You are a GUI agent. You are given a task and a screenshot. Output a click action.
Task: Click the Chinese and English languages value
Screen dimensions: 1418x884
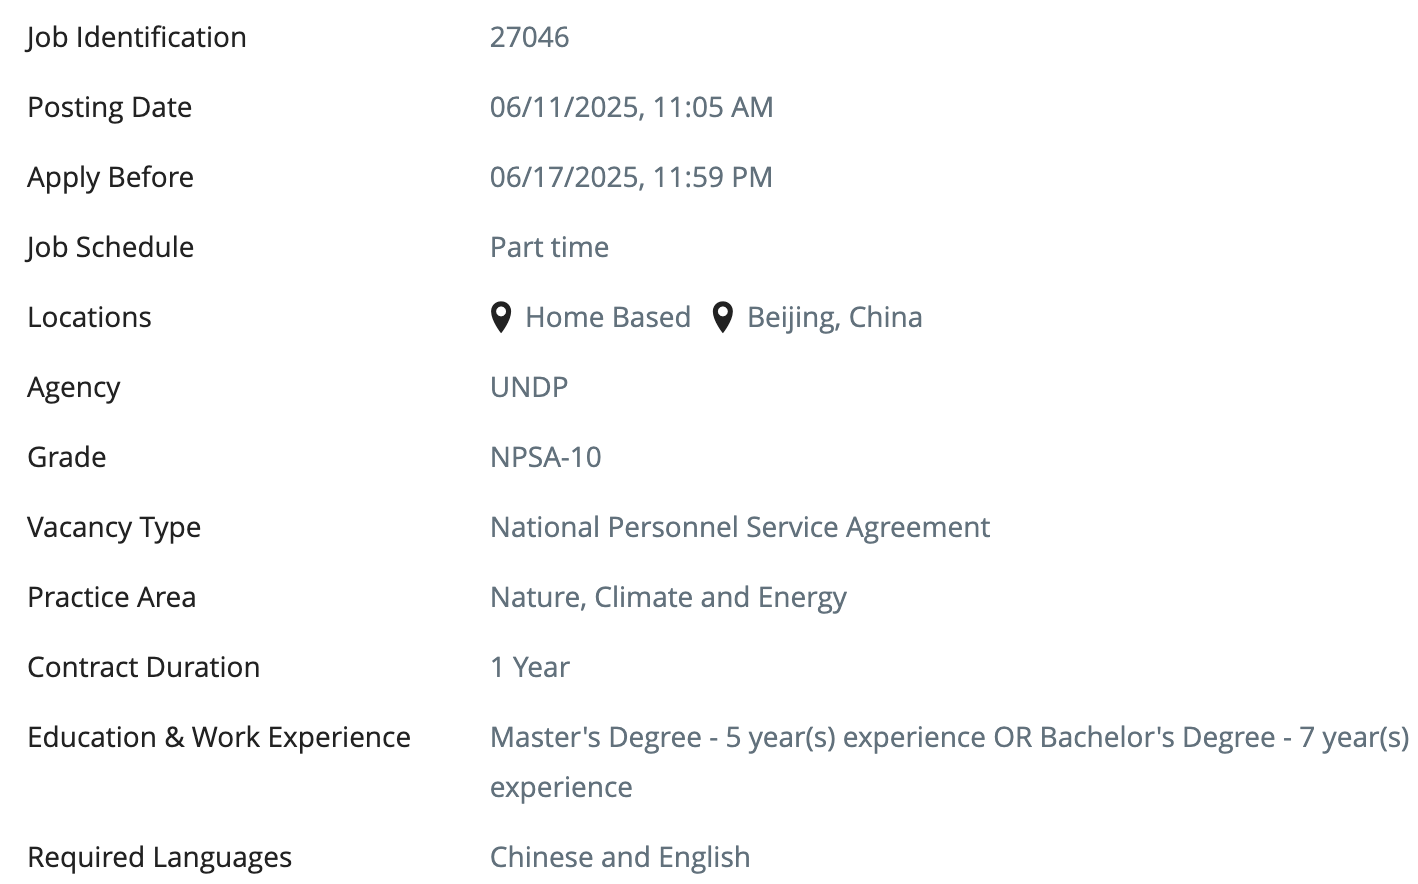coord(620,857)
